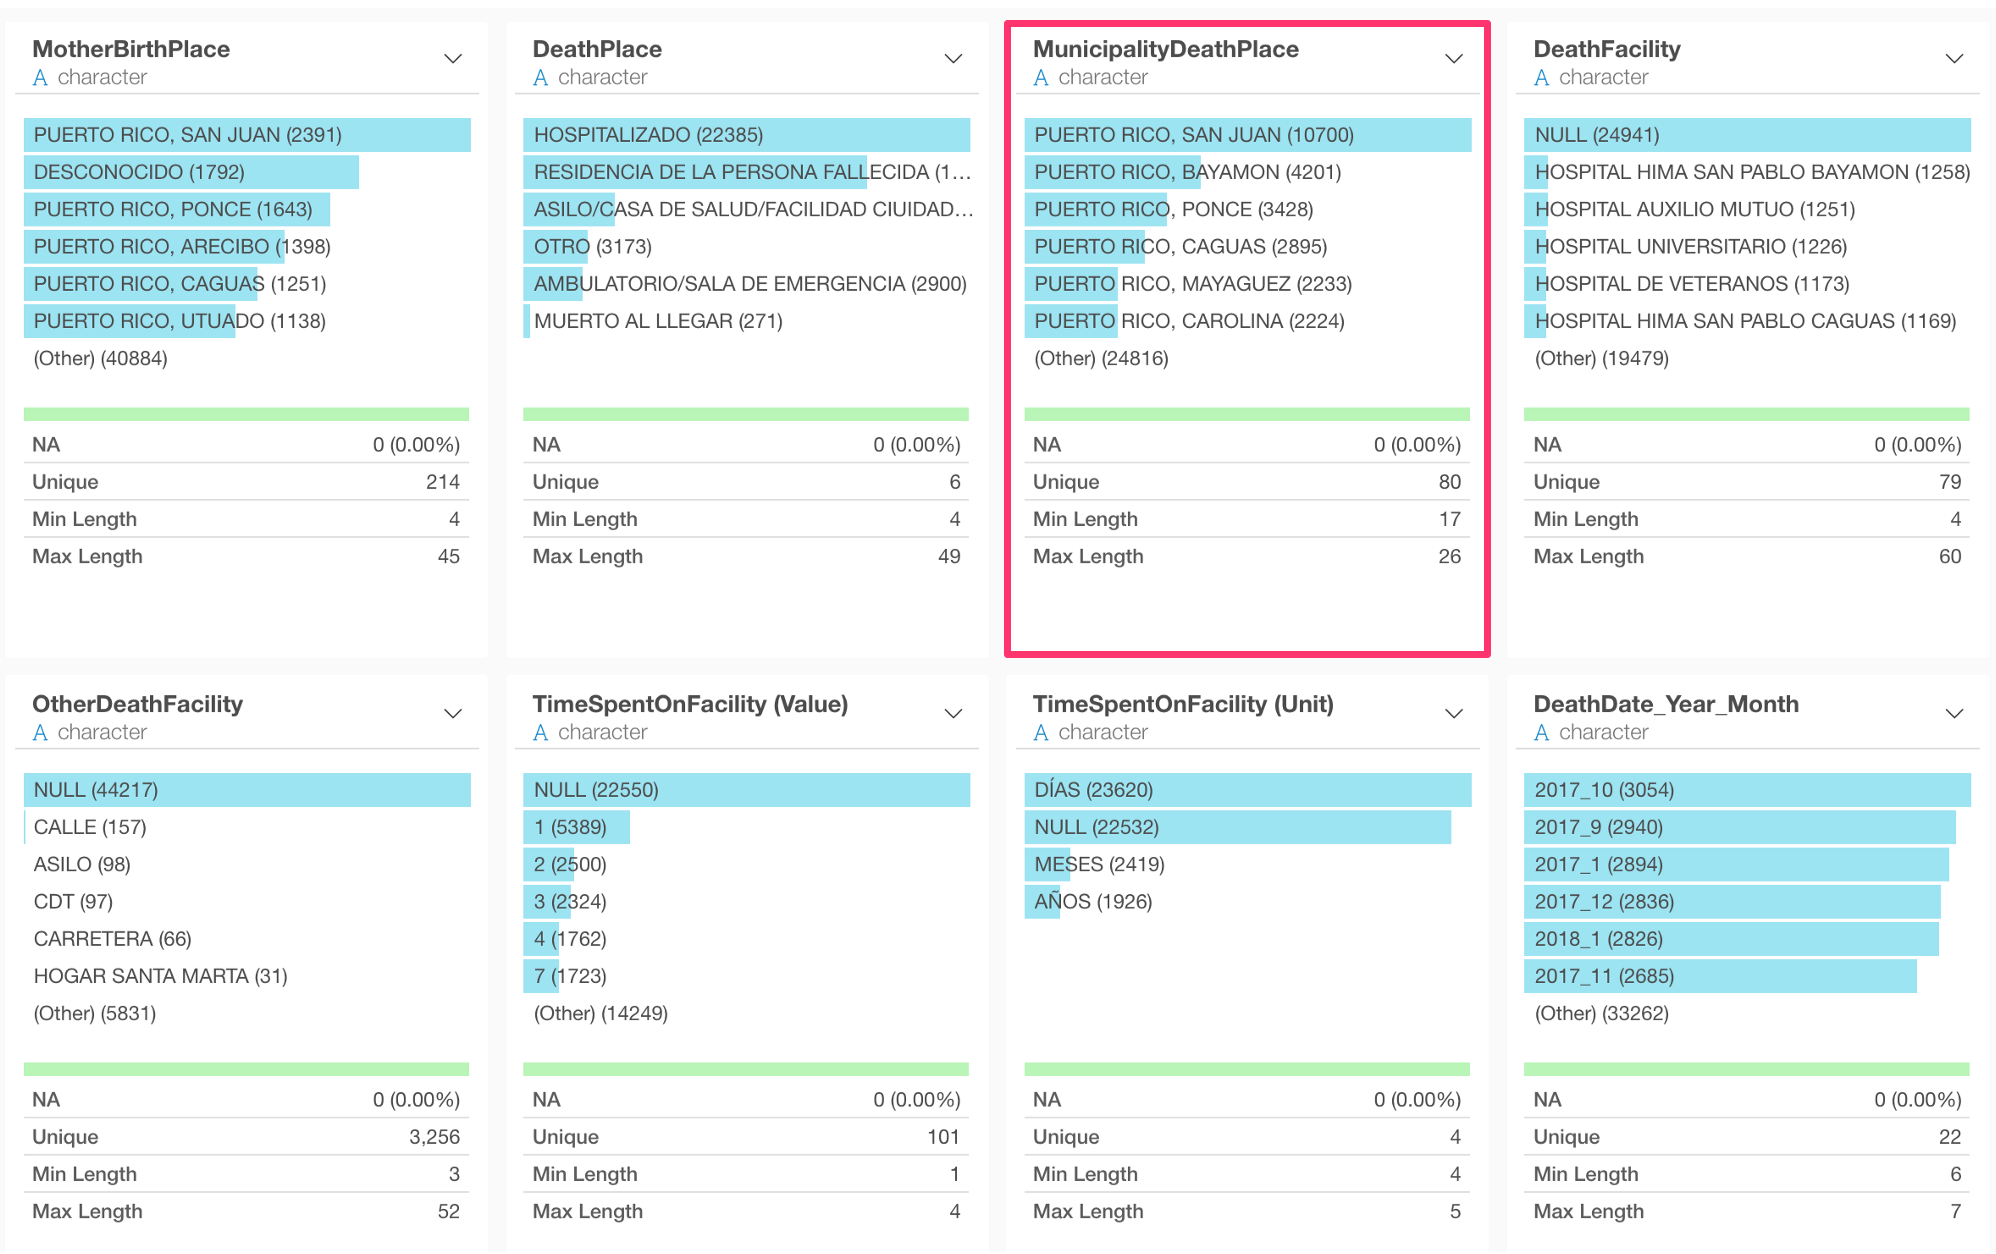The width and height of the screenshot is (1996, 1254).
Task: Click the green NA completeness bar in DeathPlace
Action: pyautogui.click(x=746, y=413)
